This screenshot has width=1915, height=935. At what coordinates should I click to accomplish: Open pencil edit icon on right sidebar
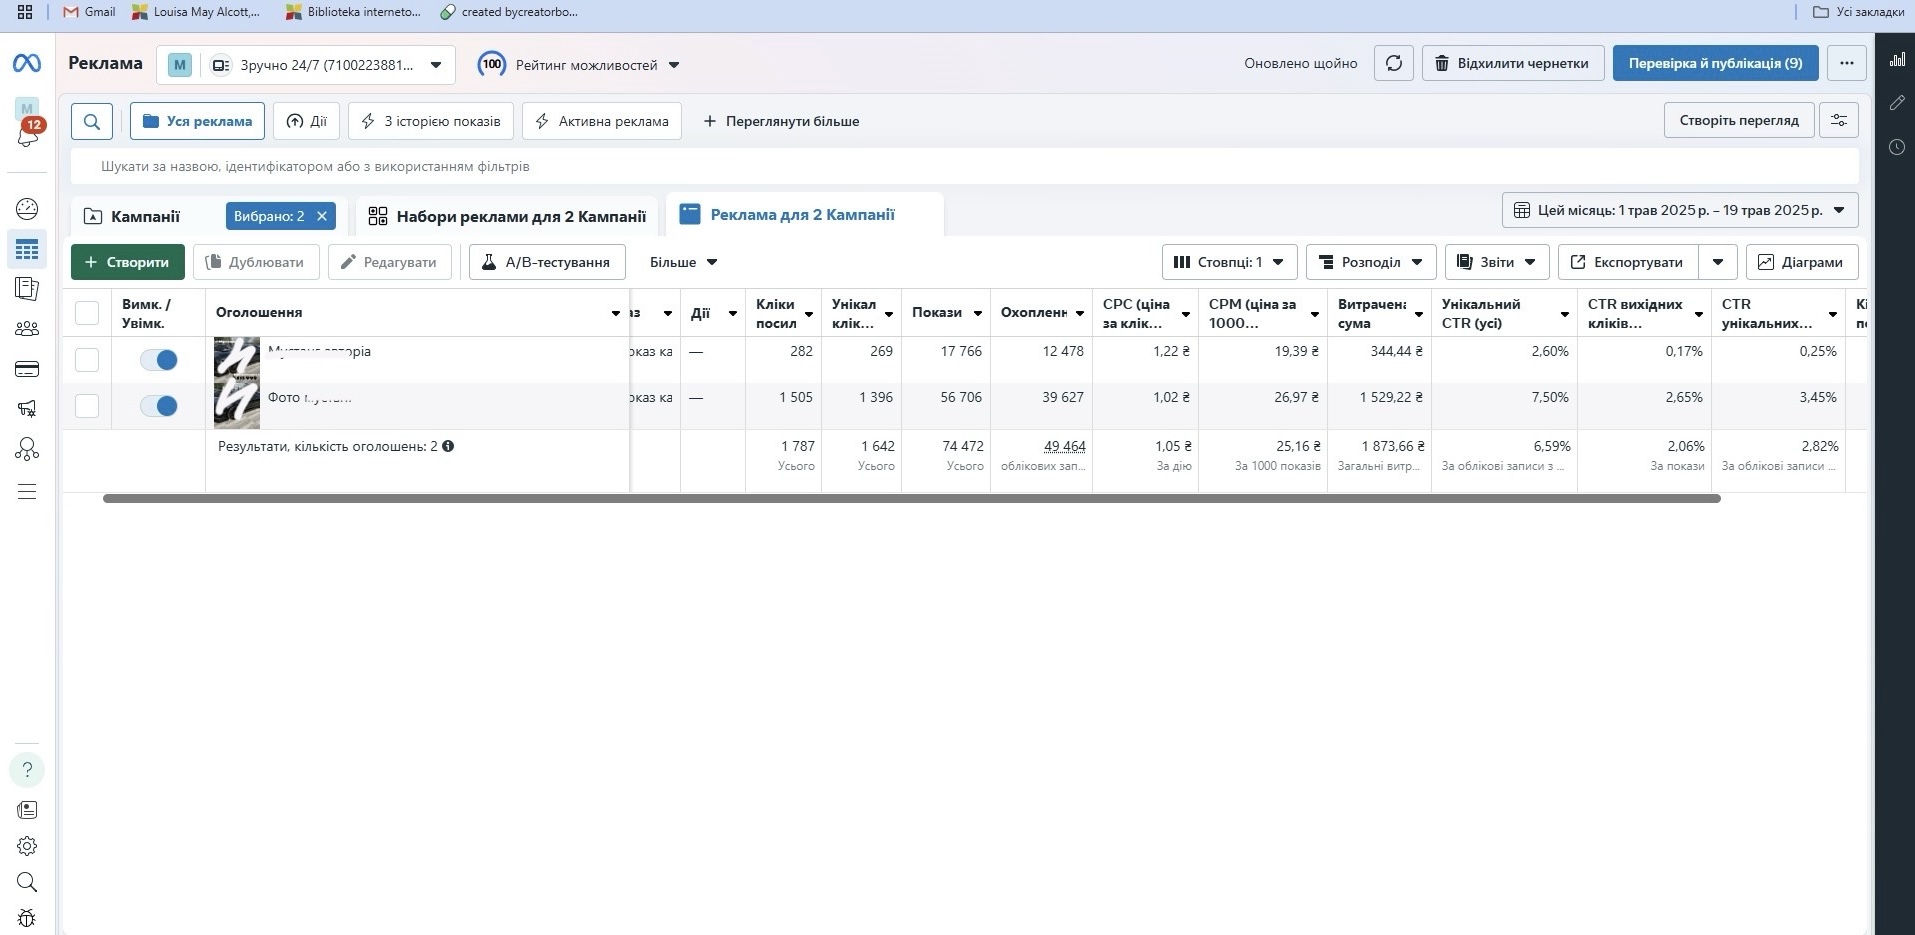(1897, 103)
